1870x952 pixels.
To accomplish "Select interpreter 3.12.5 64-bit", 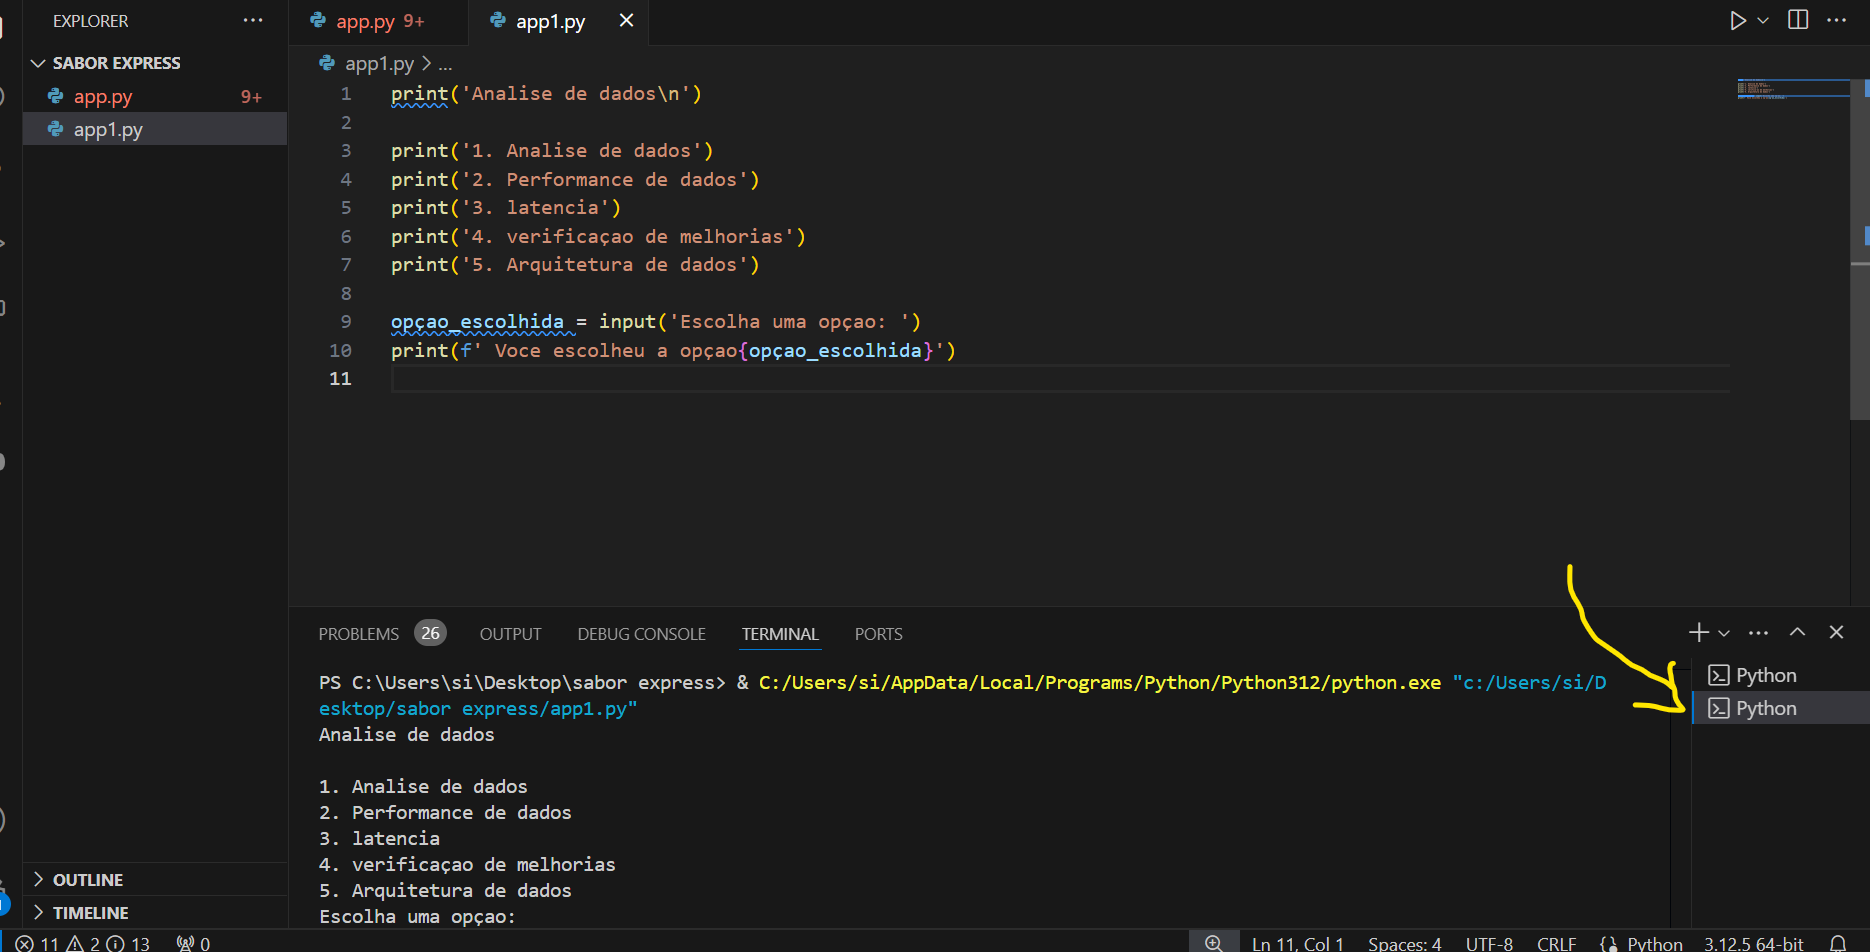I will pyautogui.click(x=1754, y=943).
